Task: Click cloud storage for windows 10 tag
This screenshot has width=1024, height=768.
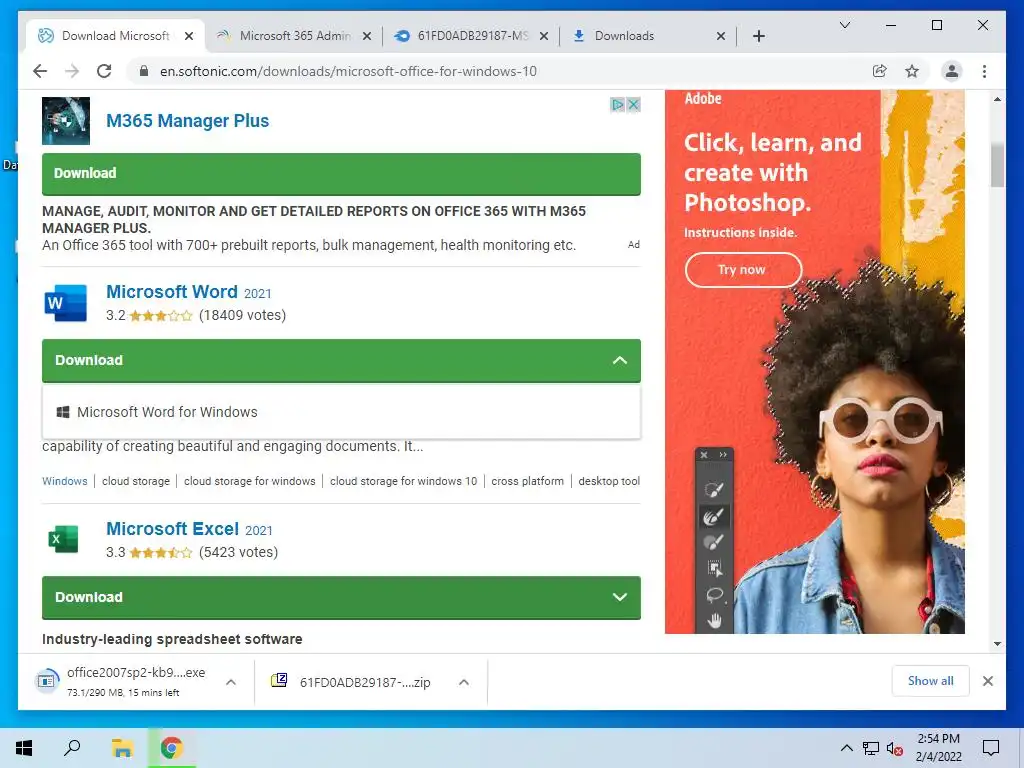Action: pos(404,481)
